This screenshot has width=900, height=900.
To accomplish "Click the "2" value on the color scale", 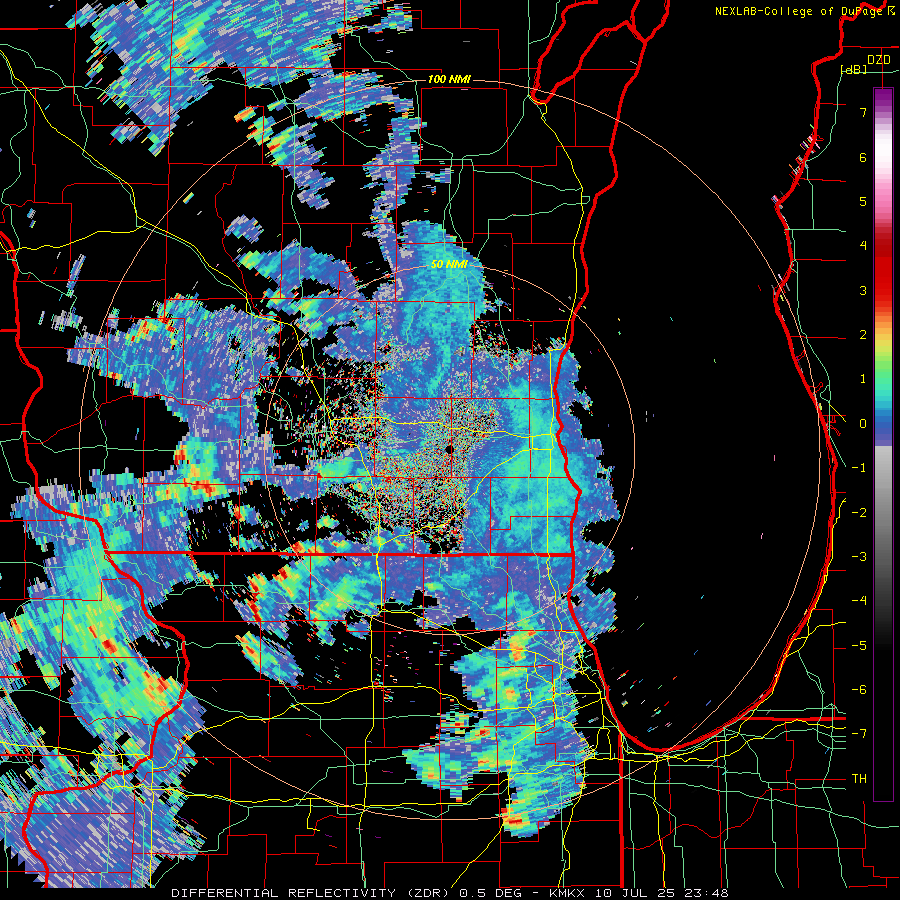I will point(863,335).
